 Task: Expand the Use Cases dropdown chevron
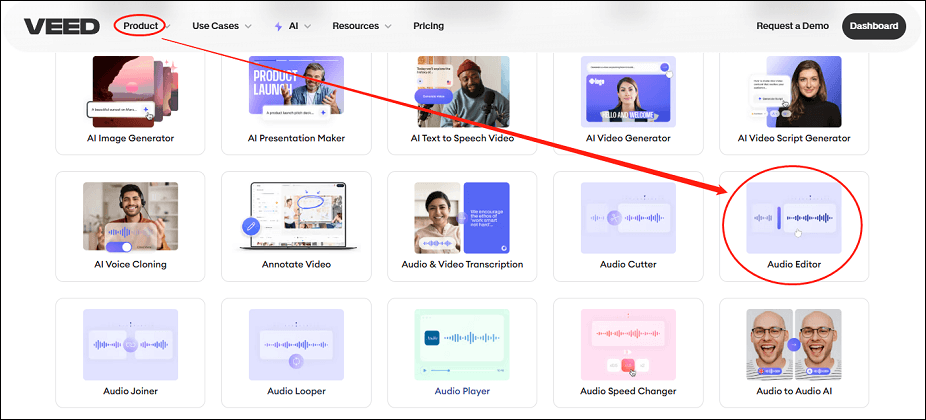248,27
